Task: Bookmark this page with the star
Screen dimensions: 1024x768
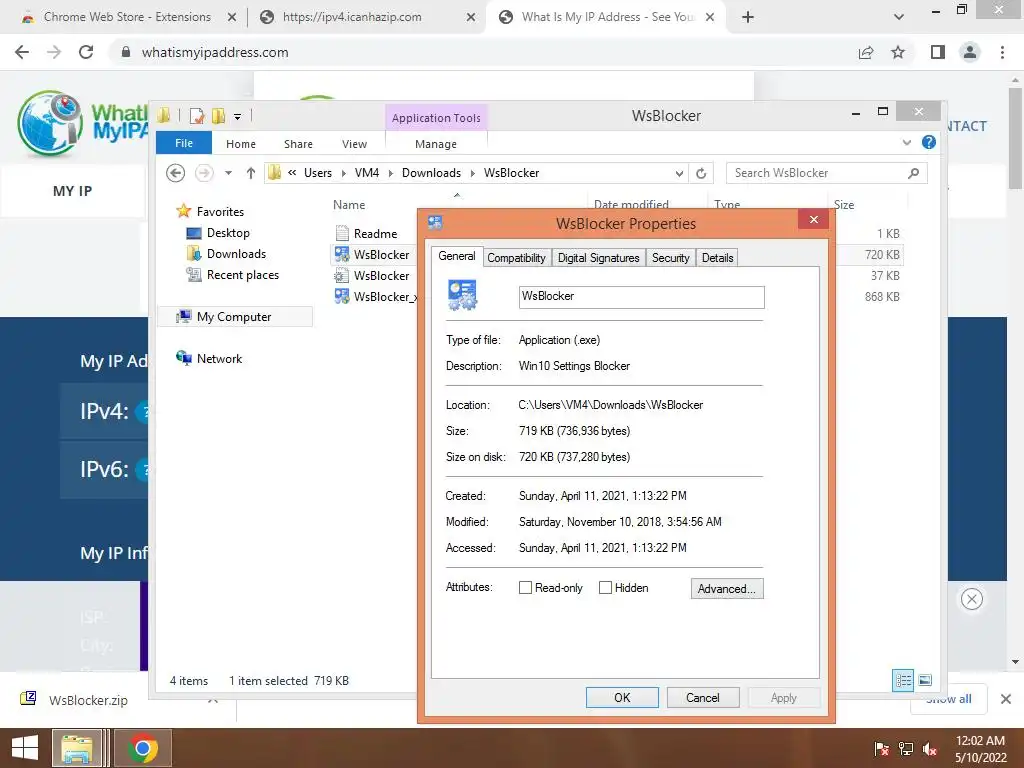Action: 898,52
